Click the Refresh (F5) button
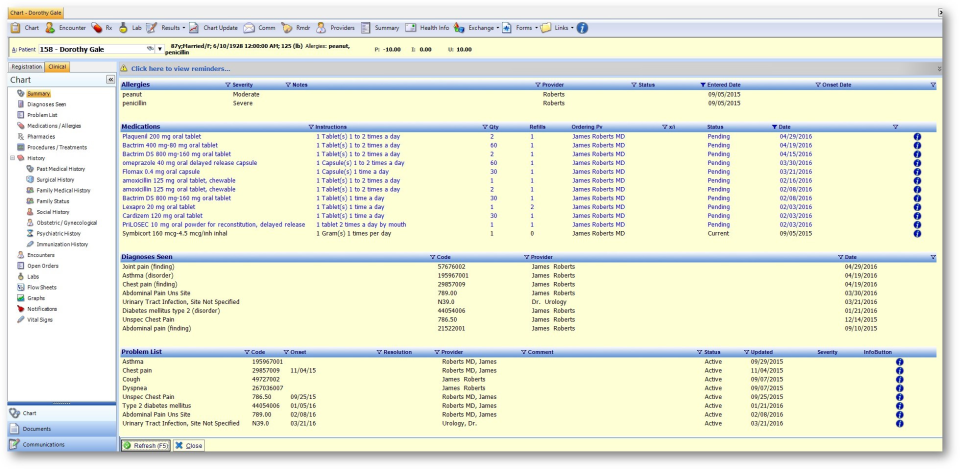Viewport: 960px width, 469px height. coord(146,446)
